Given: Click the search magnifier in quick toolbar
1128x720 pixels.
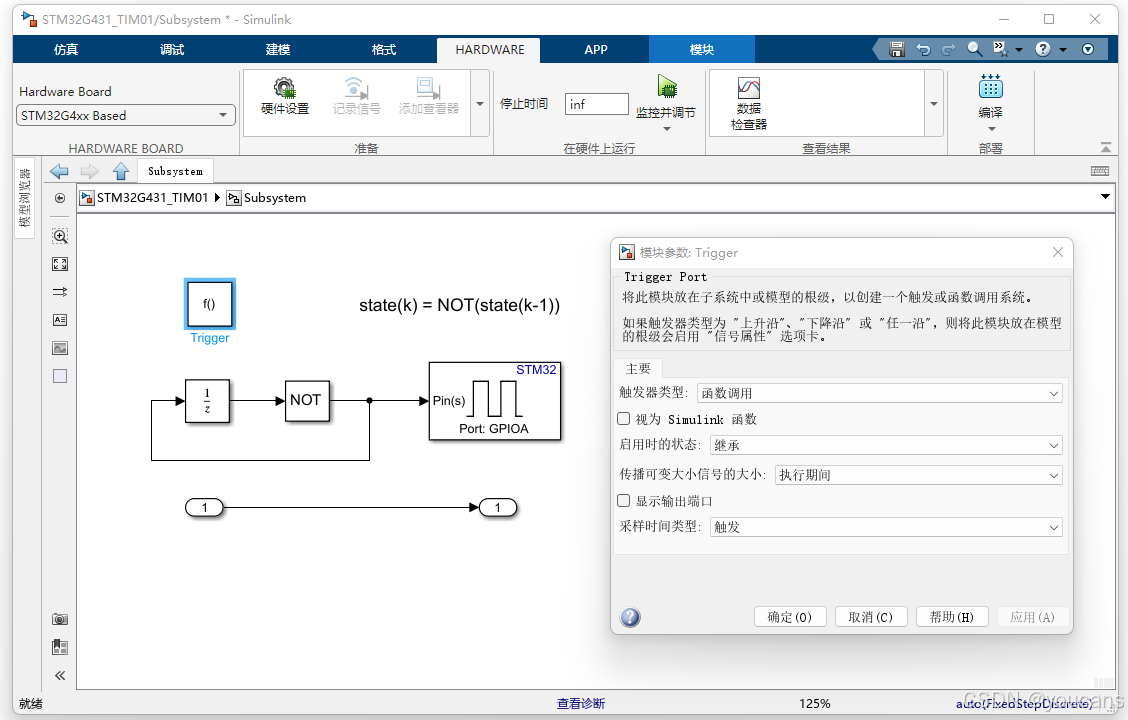Looking at the screenshot, I should click(x=974, y=49).
